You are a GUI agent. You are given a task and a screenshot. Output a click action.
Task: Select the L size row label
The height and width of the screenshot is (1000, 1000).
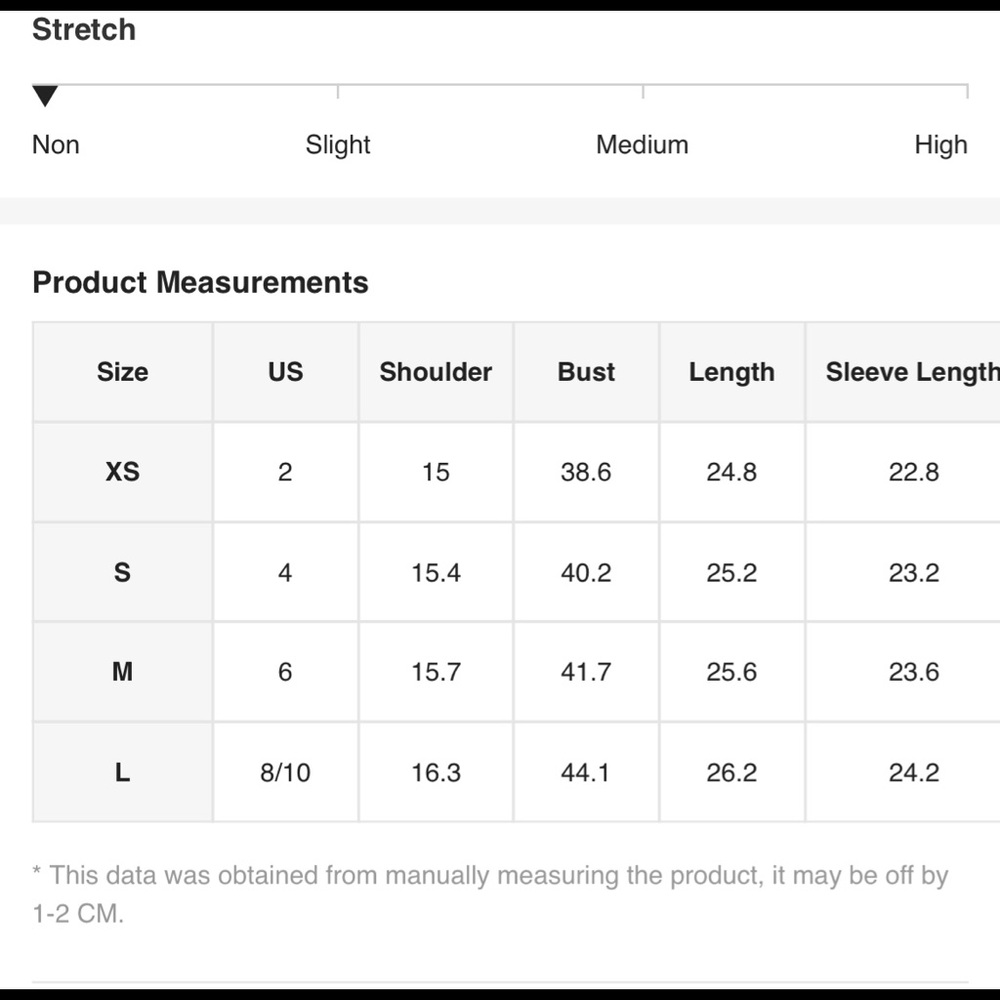tap(122, 772)
